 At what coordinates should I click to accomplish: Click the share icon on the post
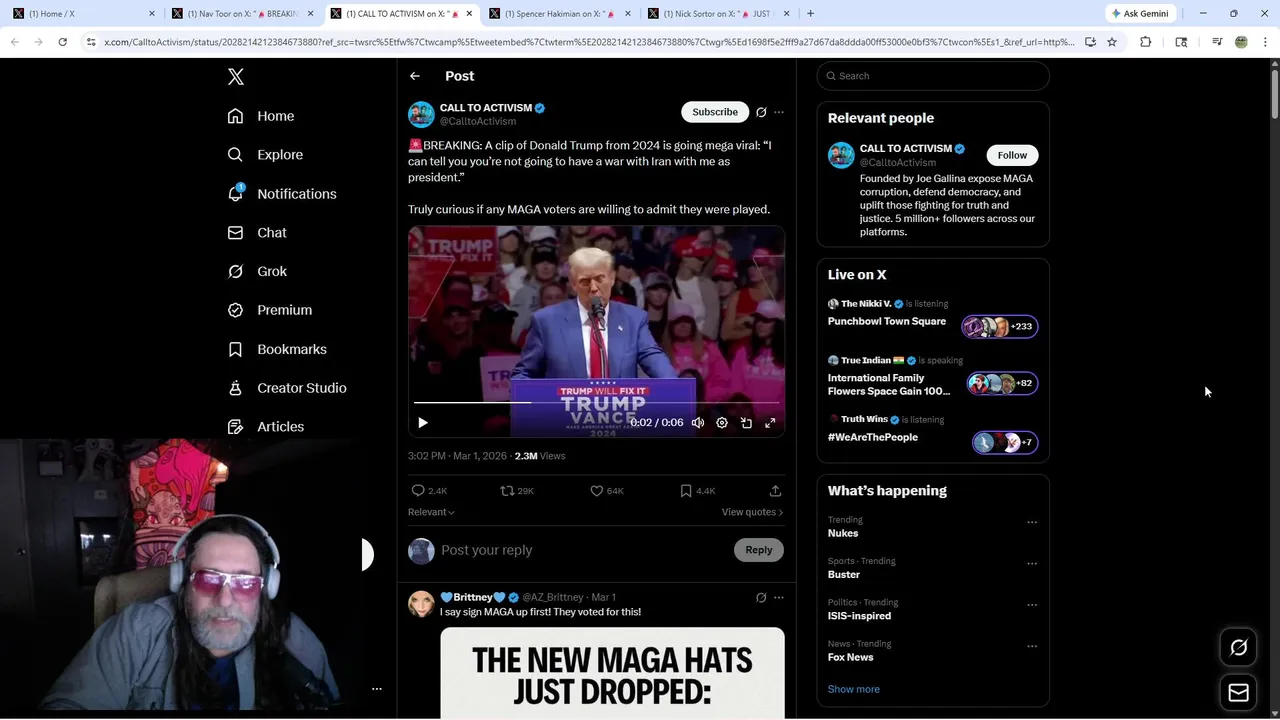tap(775, 491)
